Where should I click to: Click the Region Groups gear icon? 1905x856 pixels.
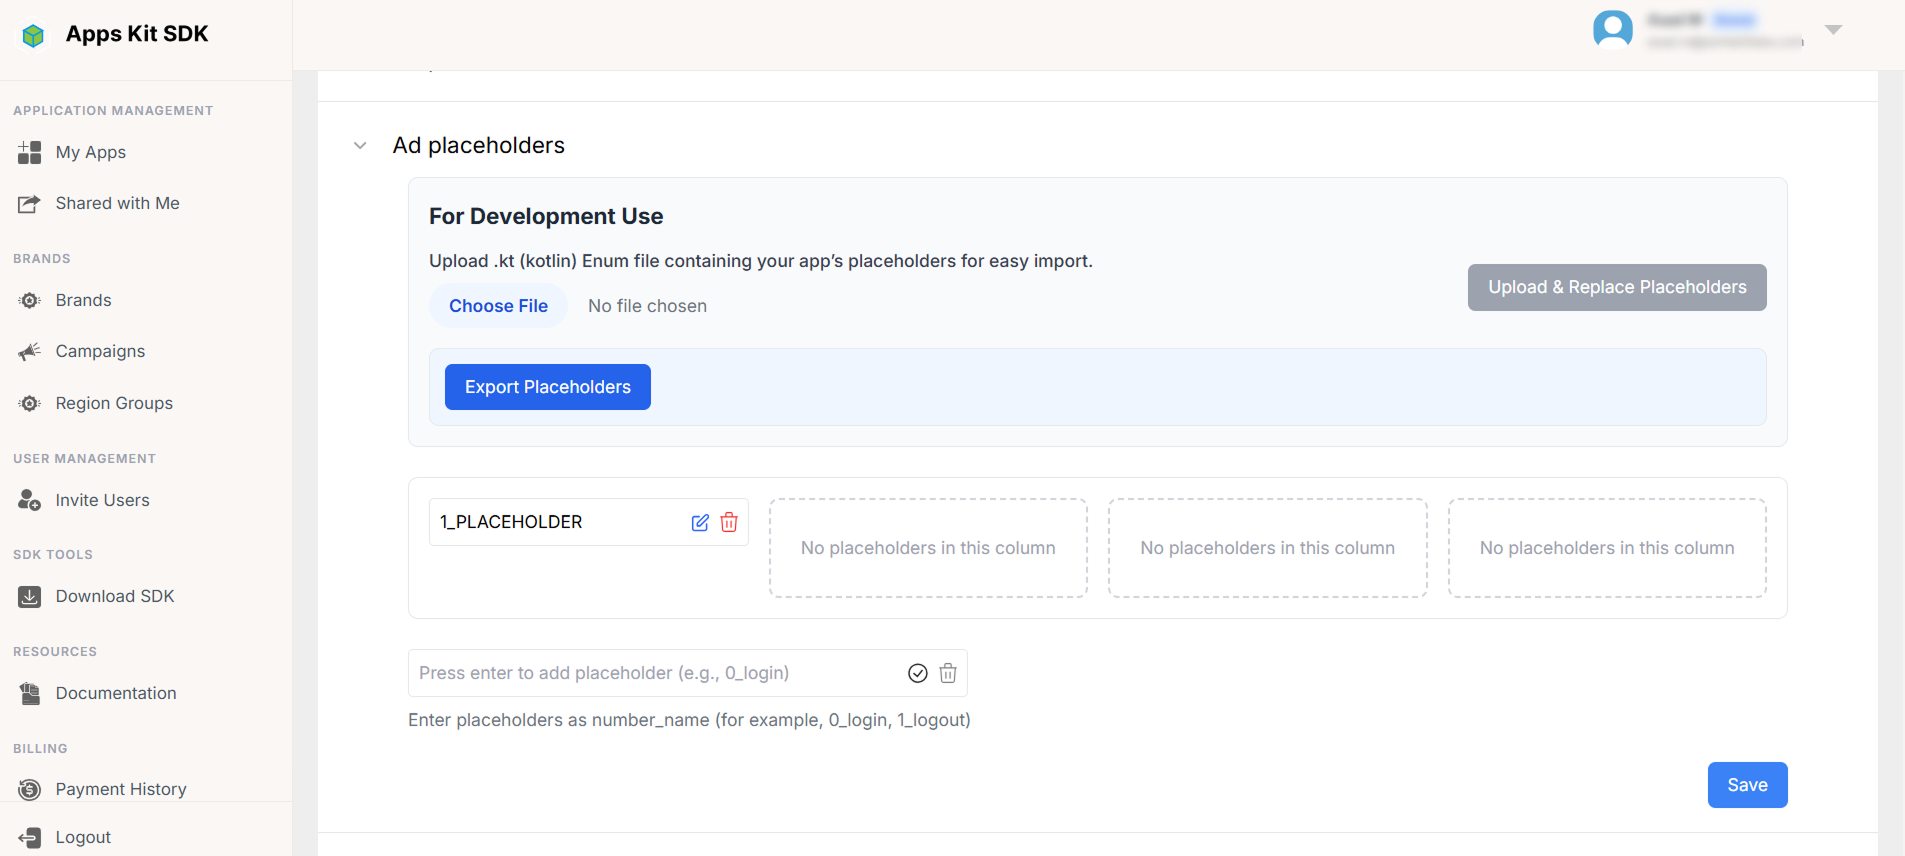30,403
